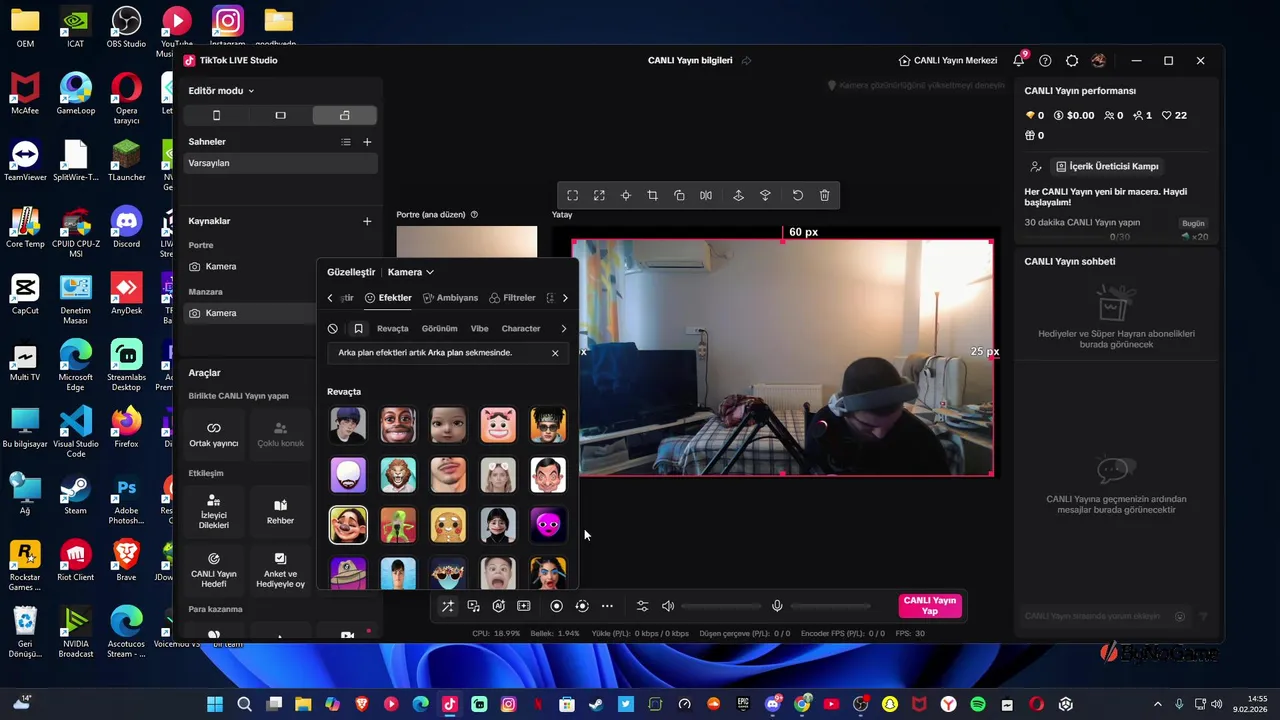Click İçerik Üreticisi Kampı button
This screenshot has height=720, width=1280.
pos(1108,167)
